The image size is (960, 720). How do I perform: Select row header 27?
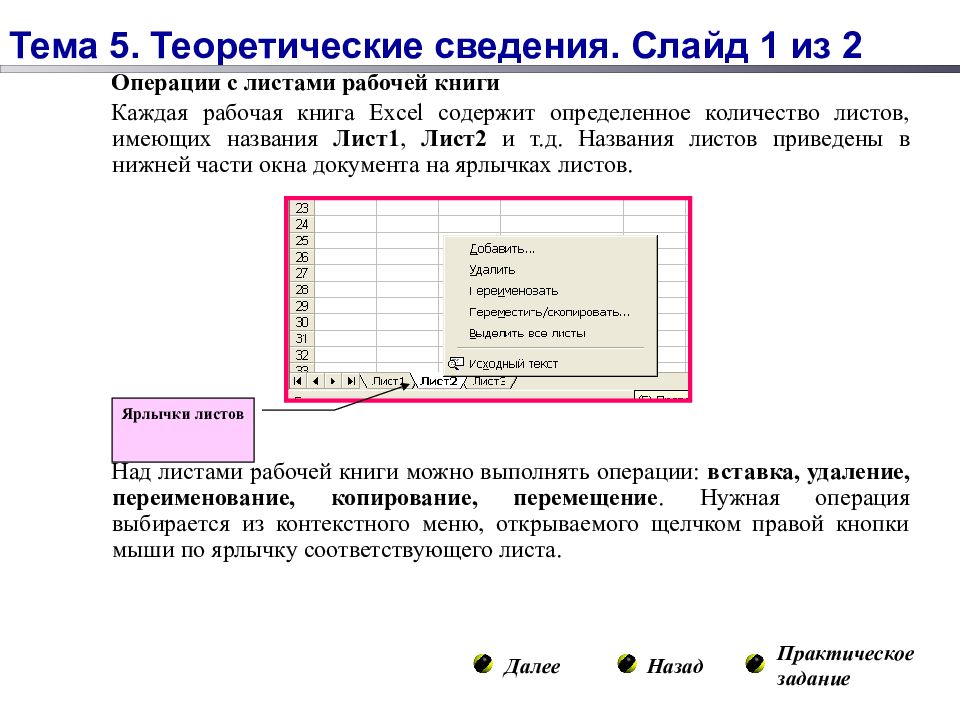(302, 273)
